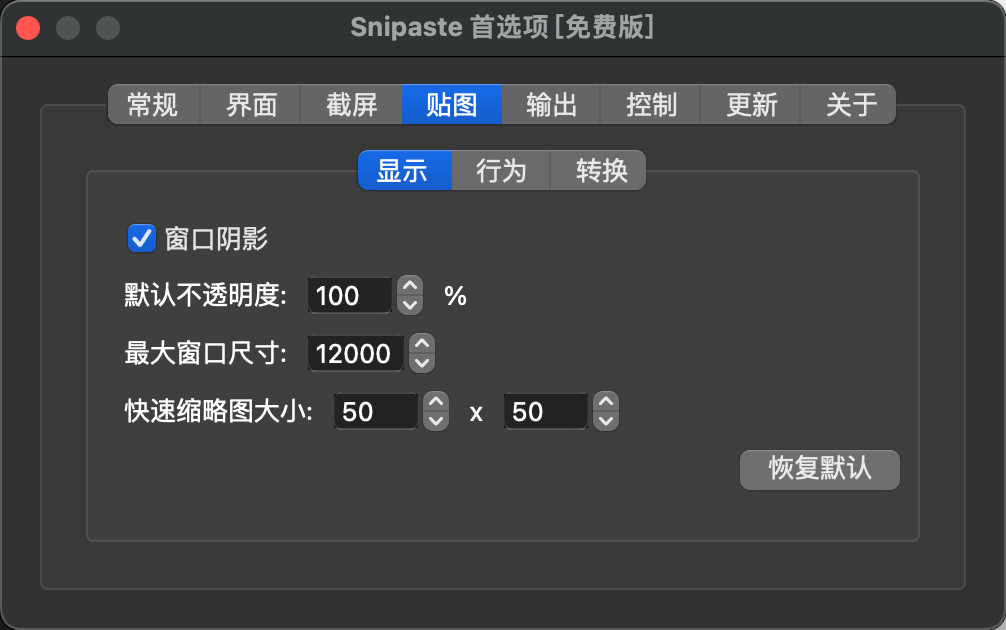Open the 关于 tab
Screen dimensions: 1006x630
(x=851, y=105)
